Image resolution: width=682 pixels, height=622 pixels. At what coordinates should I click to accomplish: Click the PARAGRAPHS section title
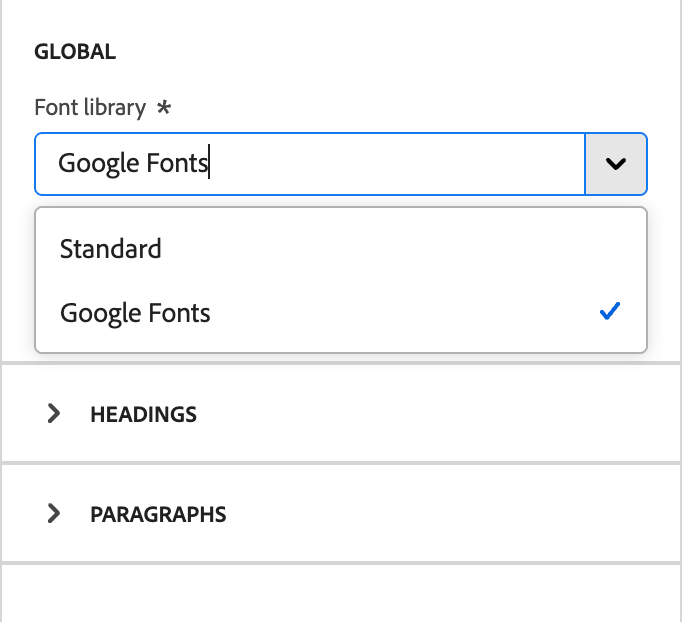pyautogui.click(x=158, y=515)
